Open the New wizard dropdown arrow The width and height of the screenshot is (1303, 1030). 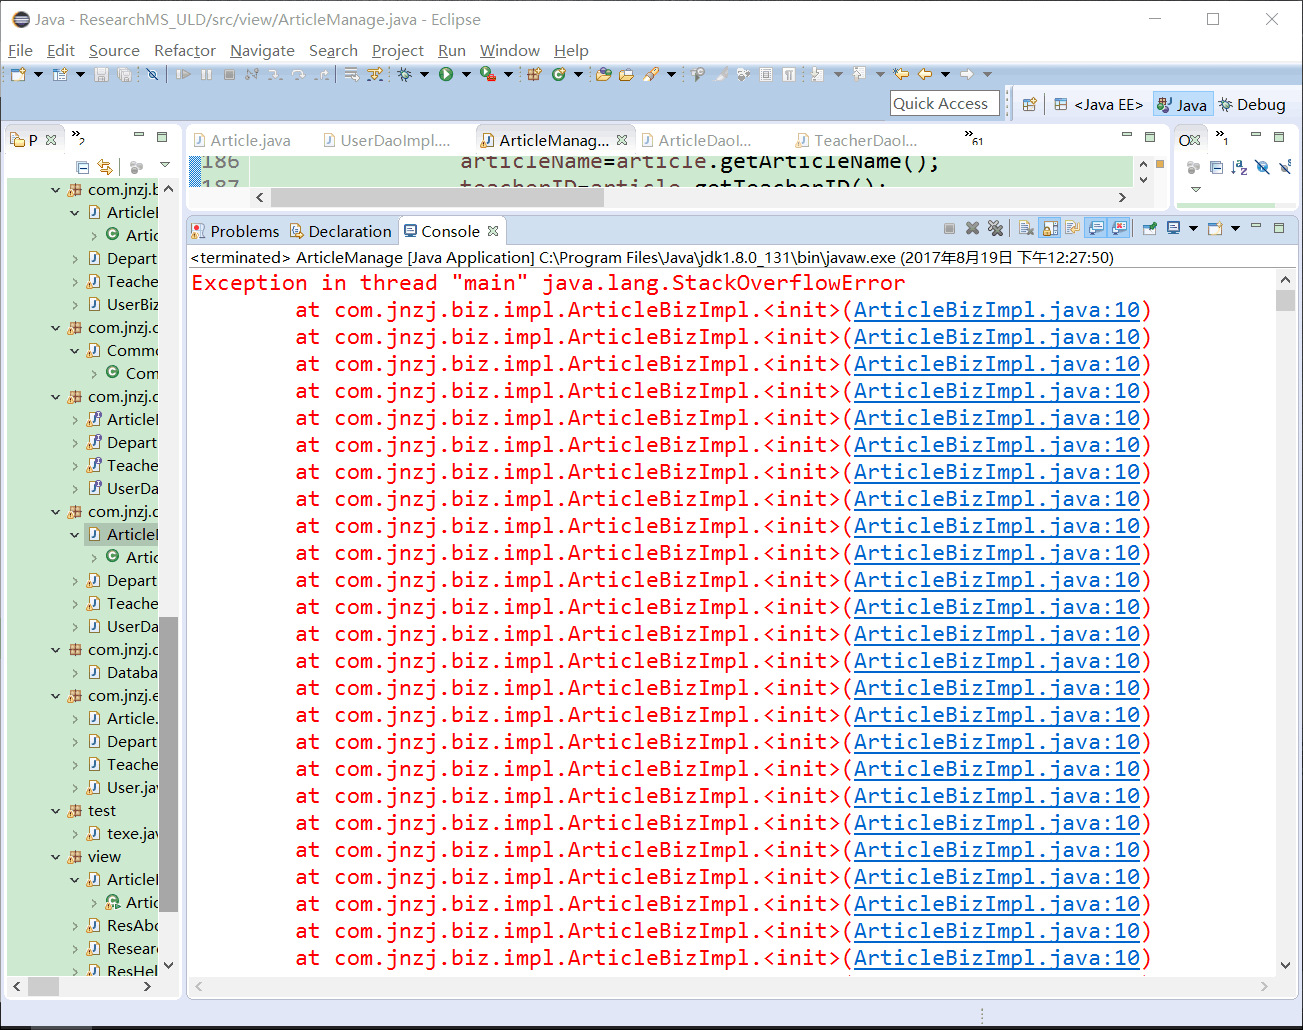point(38,74)
